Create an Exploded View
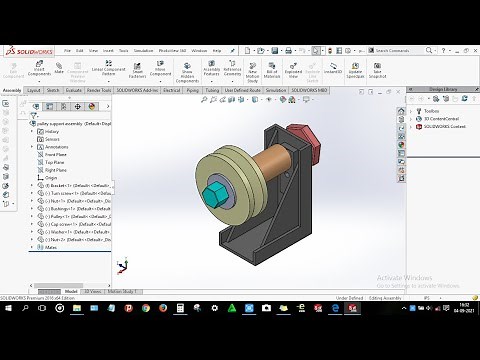 coord(293,70)
